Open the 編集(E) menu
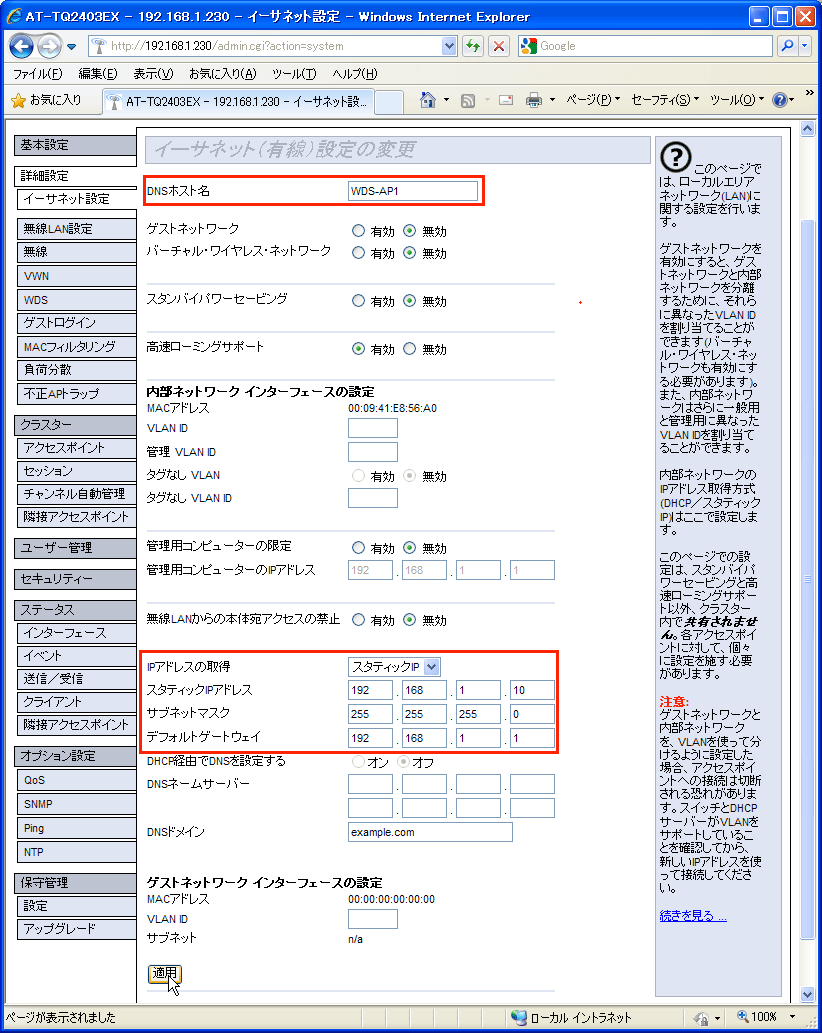This screenshot has width=822, height=1033. [98, 74]
